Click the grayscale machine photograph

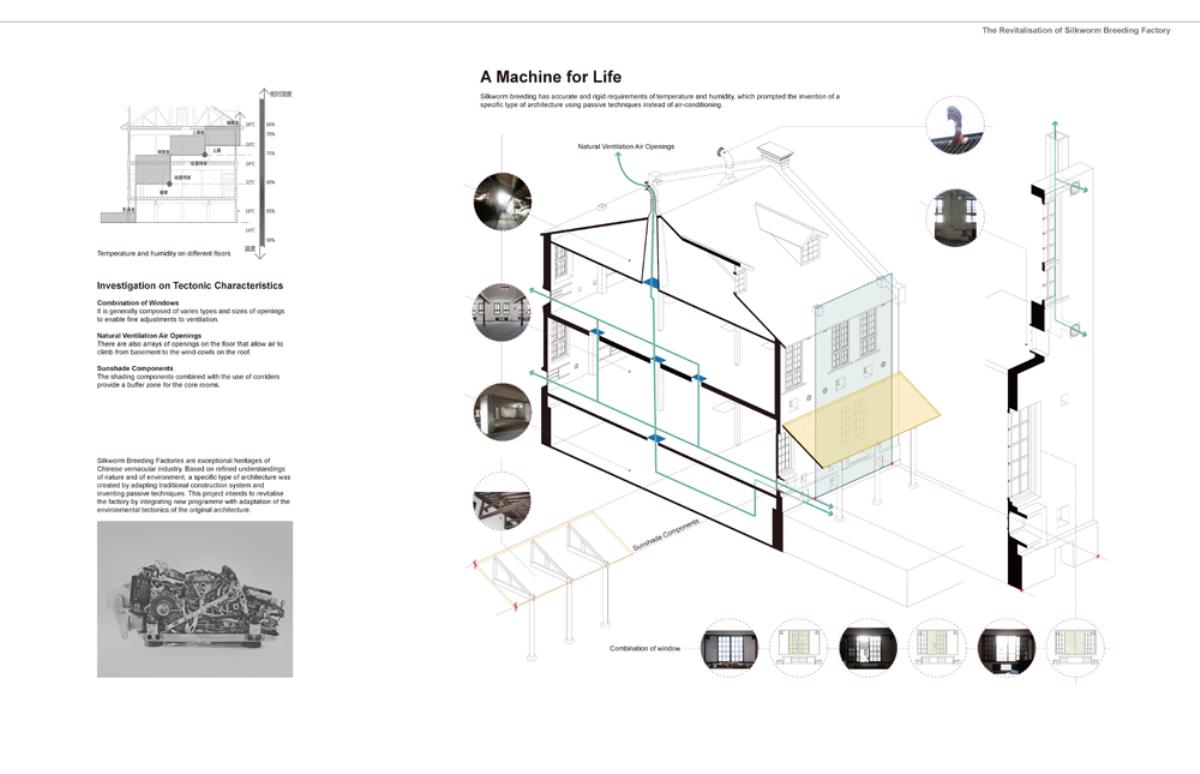(195, 599)
